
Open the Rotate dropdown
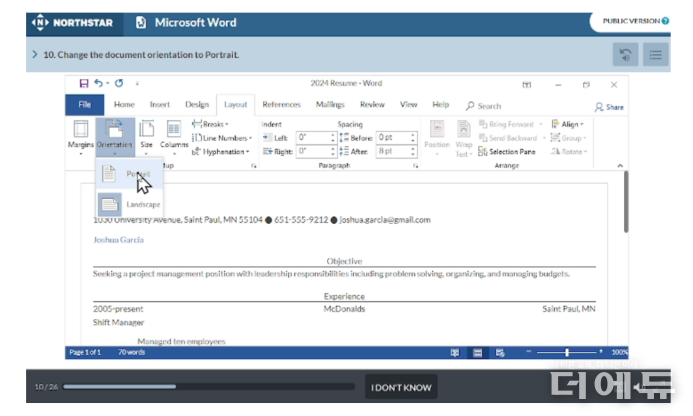(x=569, y=152)
